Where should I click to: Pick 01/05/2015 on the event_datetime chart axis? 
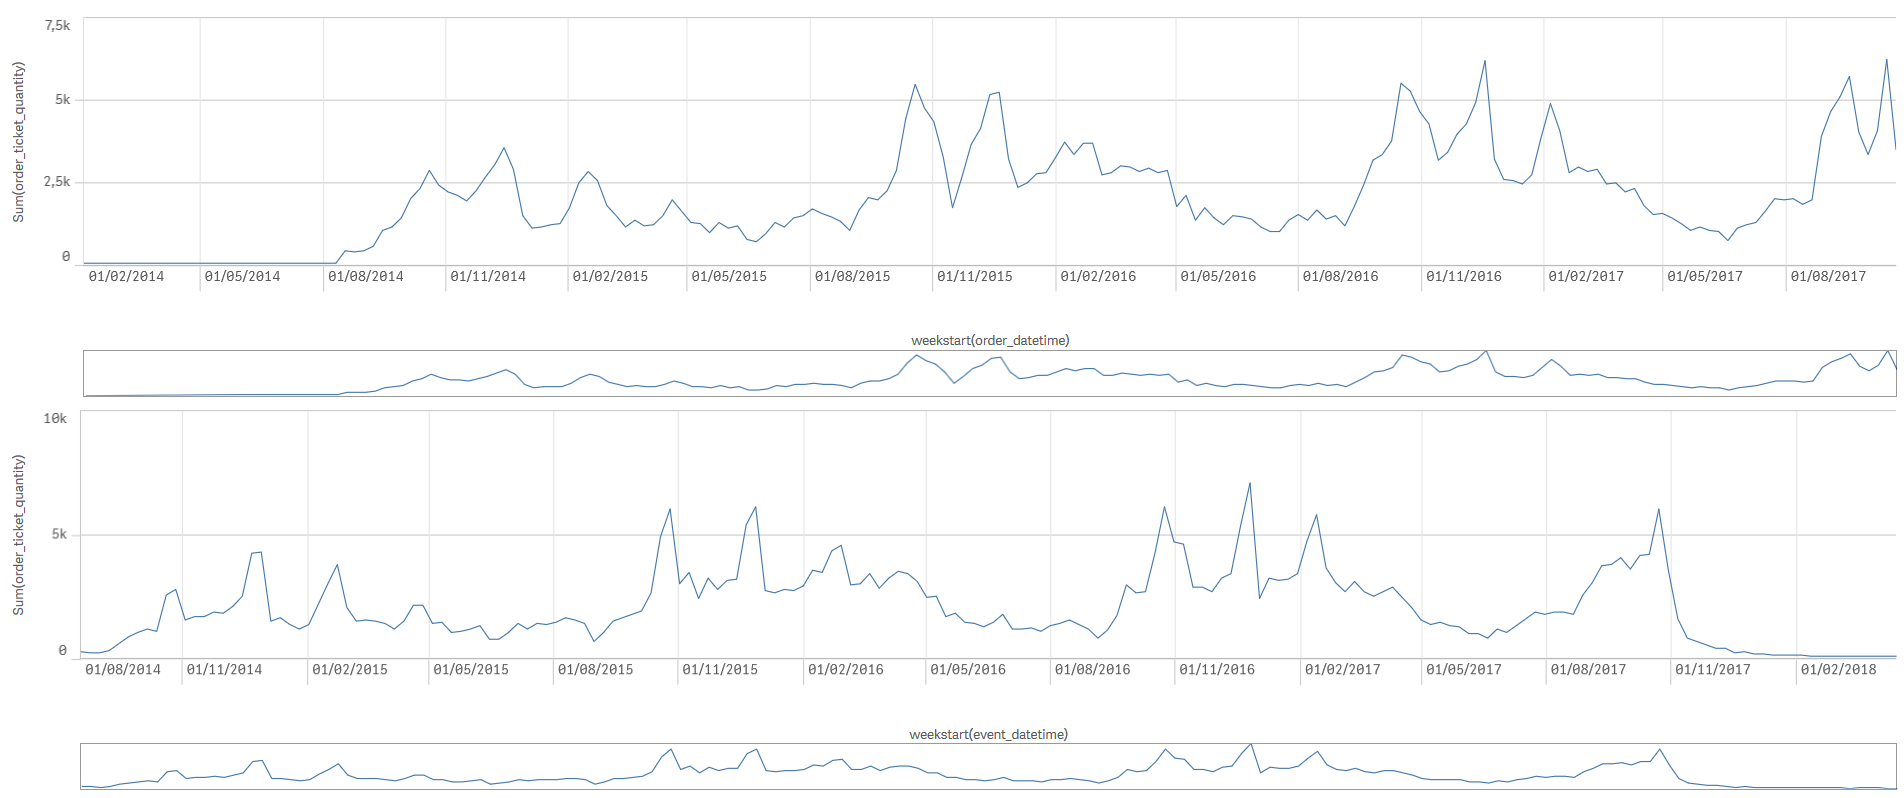[471, 669]
